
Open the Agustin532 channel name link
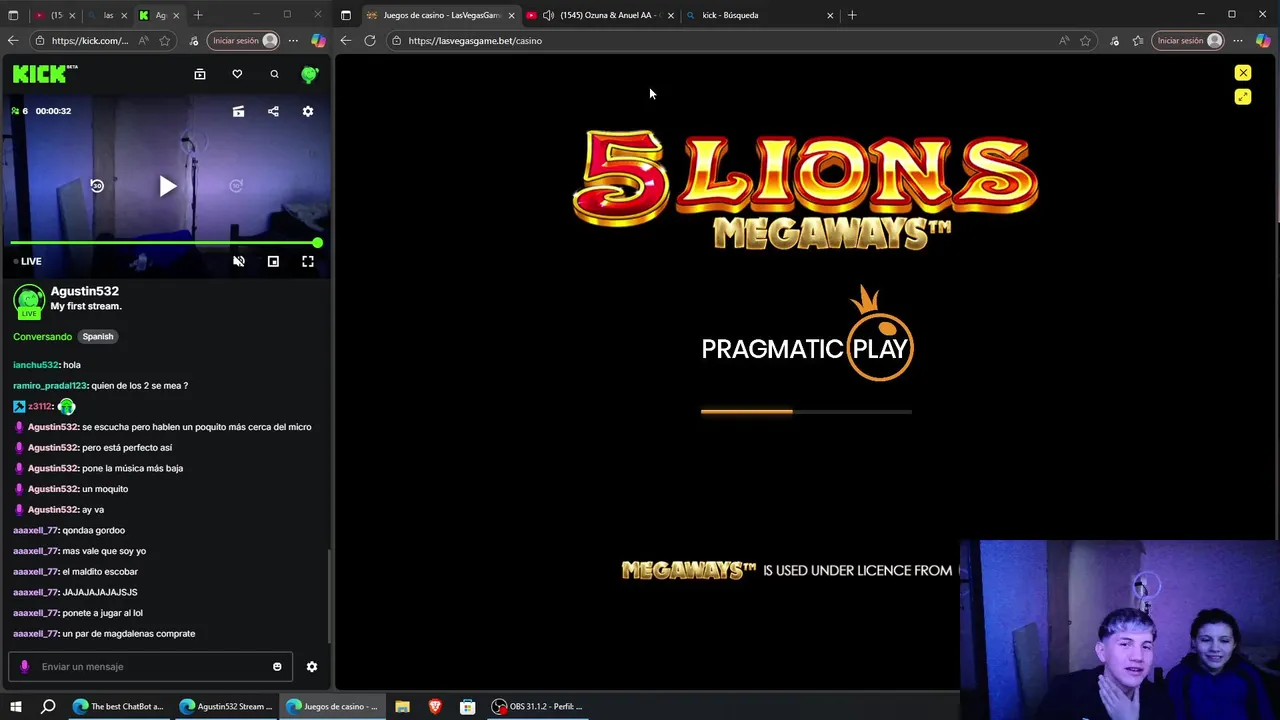[85, 291]
